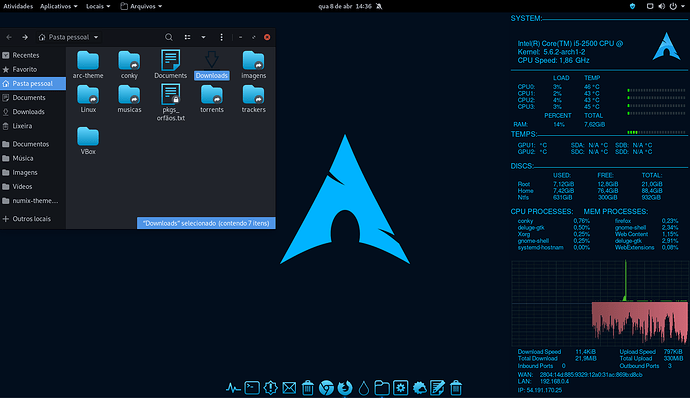Open the Arquivos app menu in top bar
The width and height of the screenshot is (690, 398).
pyautogui.click(x=141, y=7)
